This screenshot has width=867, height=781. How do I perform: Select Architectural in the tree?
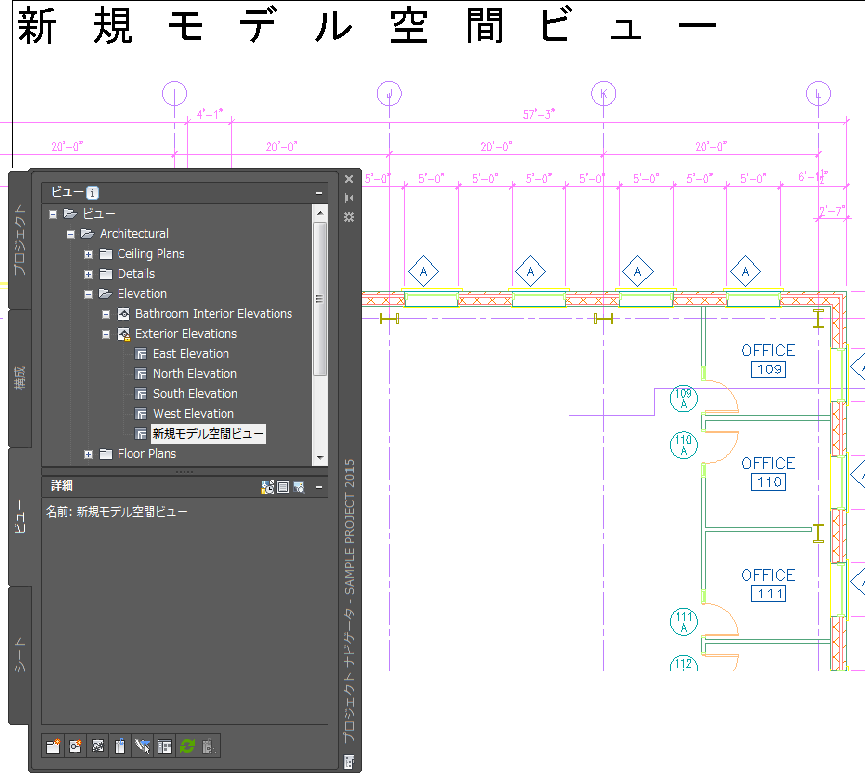(134, 234)
